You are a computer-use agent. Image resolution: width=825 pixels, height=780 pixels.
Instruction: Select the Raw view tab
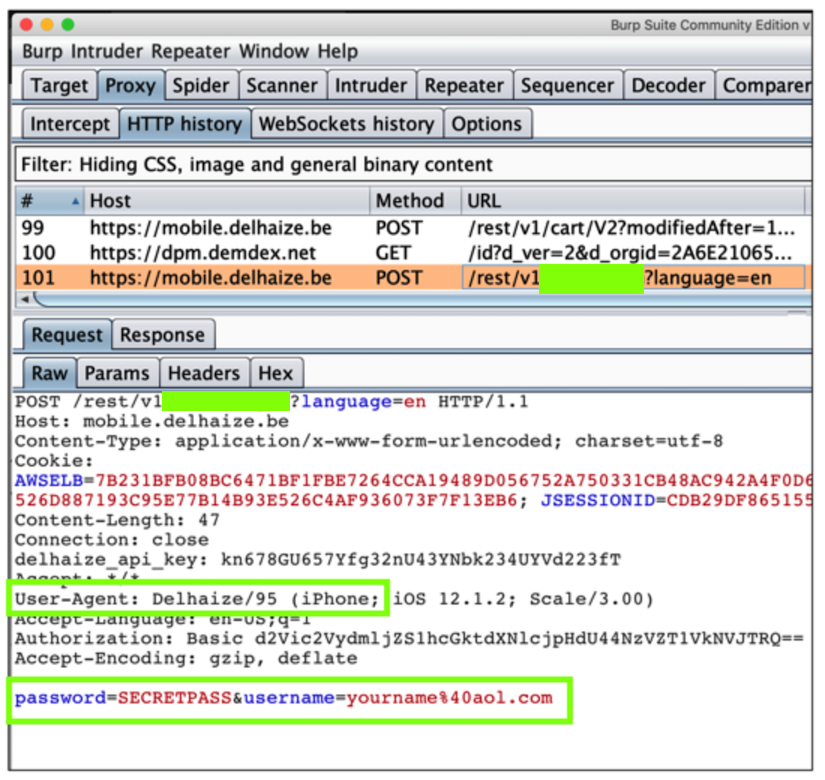49,373
